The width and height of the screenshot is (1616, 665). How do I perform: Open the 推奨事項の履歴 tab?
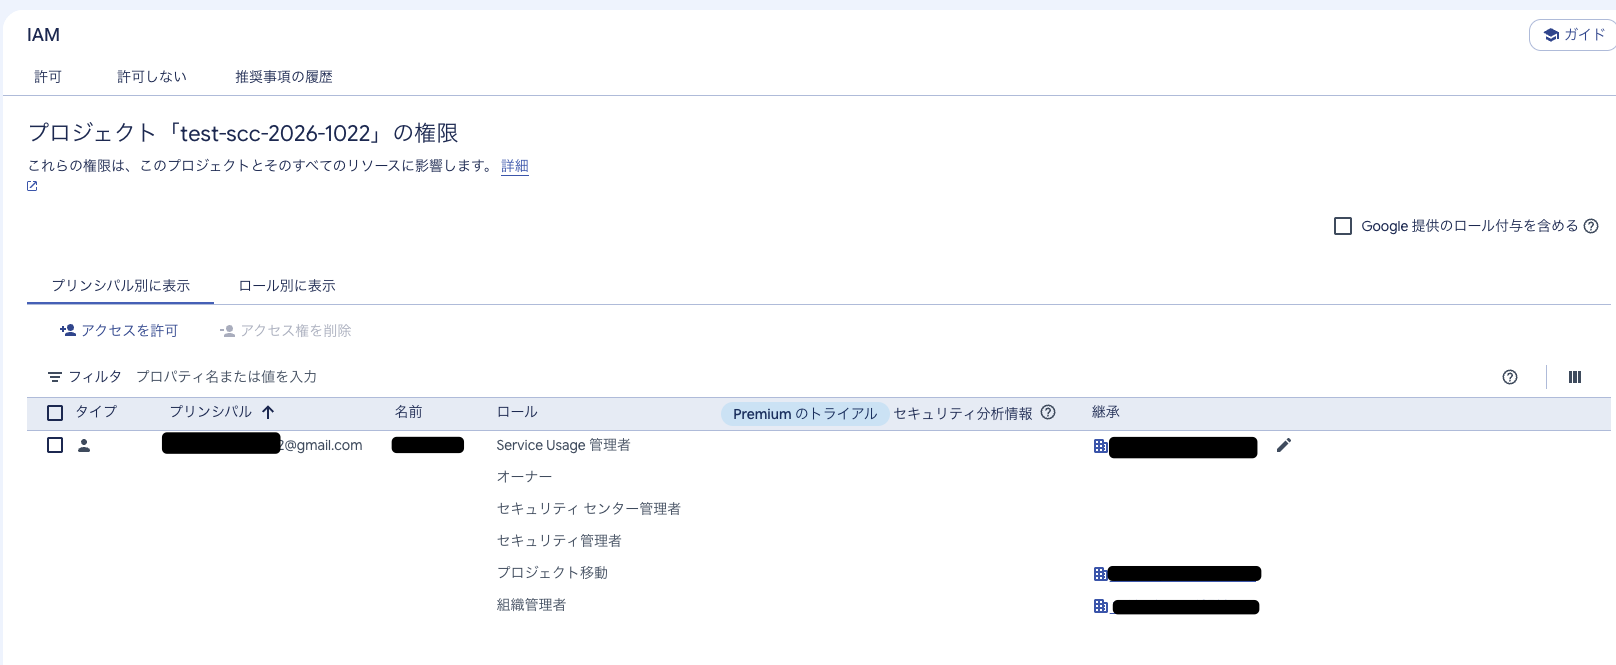pyautogui.click(x=284, y=77)
